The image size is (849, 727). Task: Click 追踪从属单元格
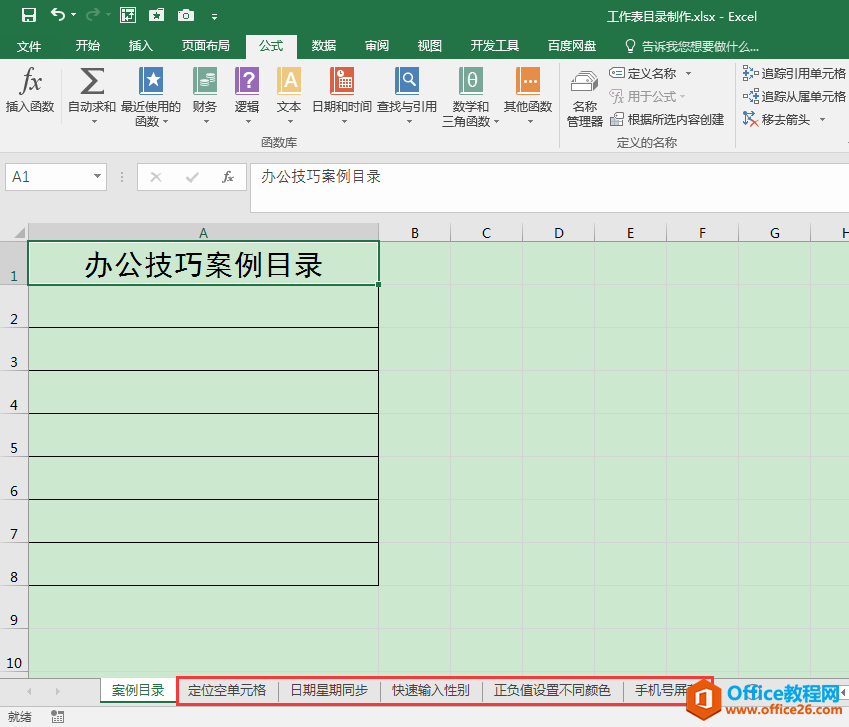point(794,96)
